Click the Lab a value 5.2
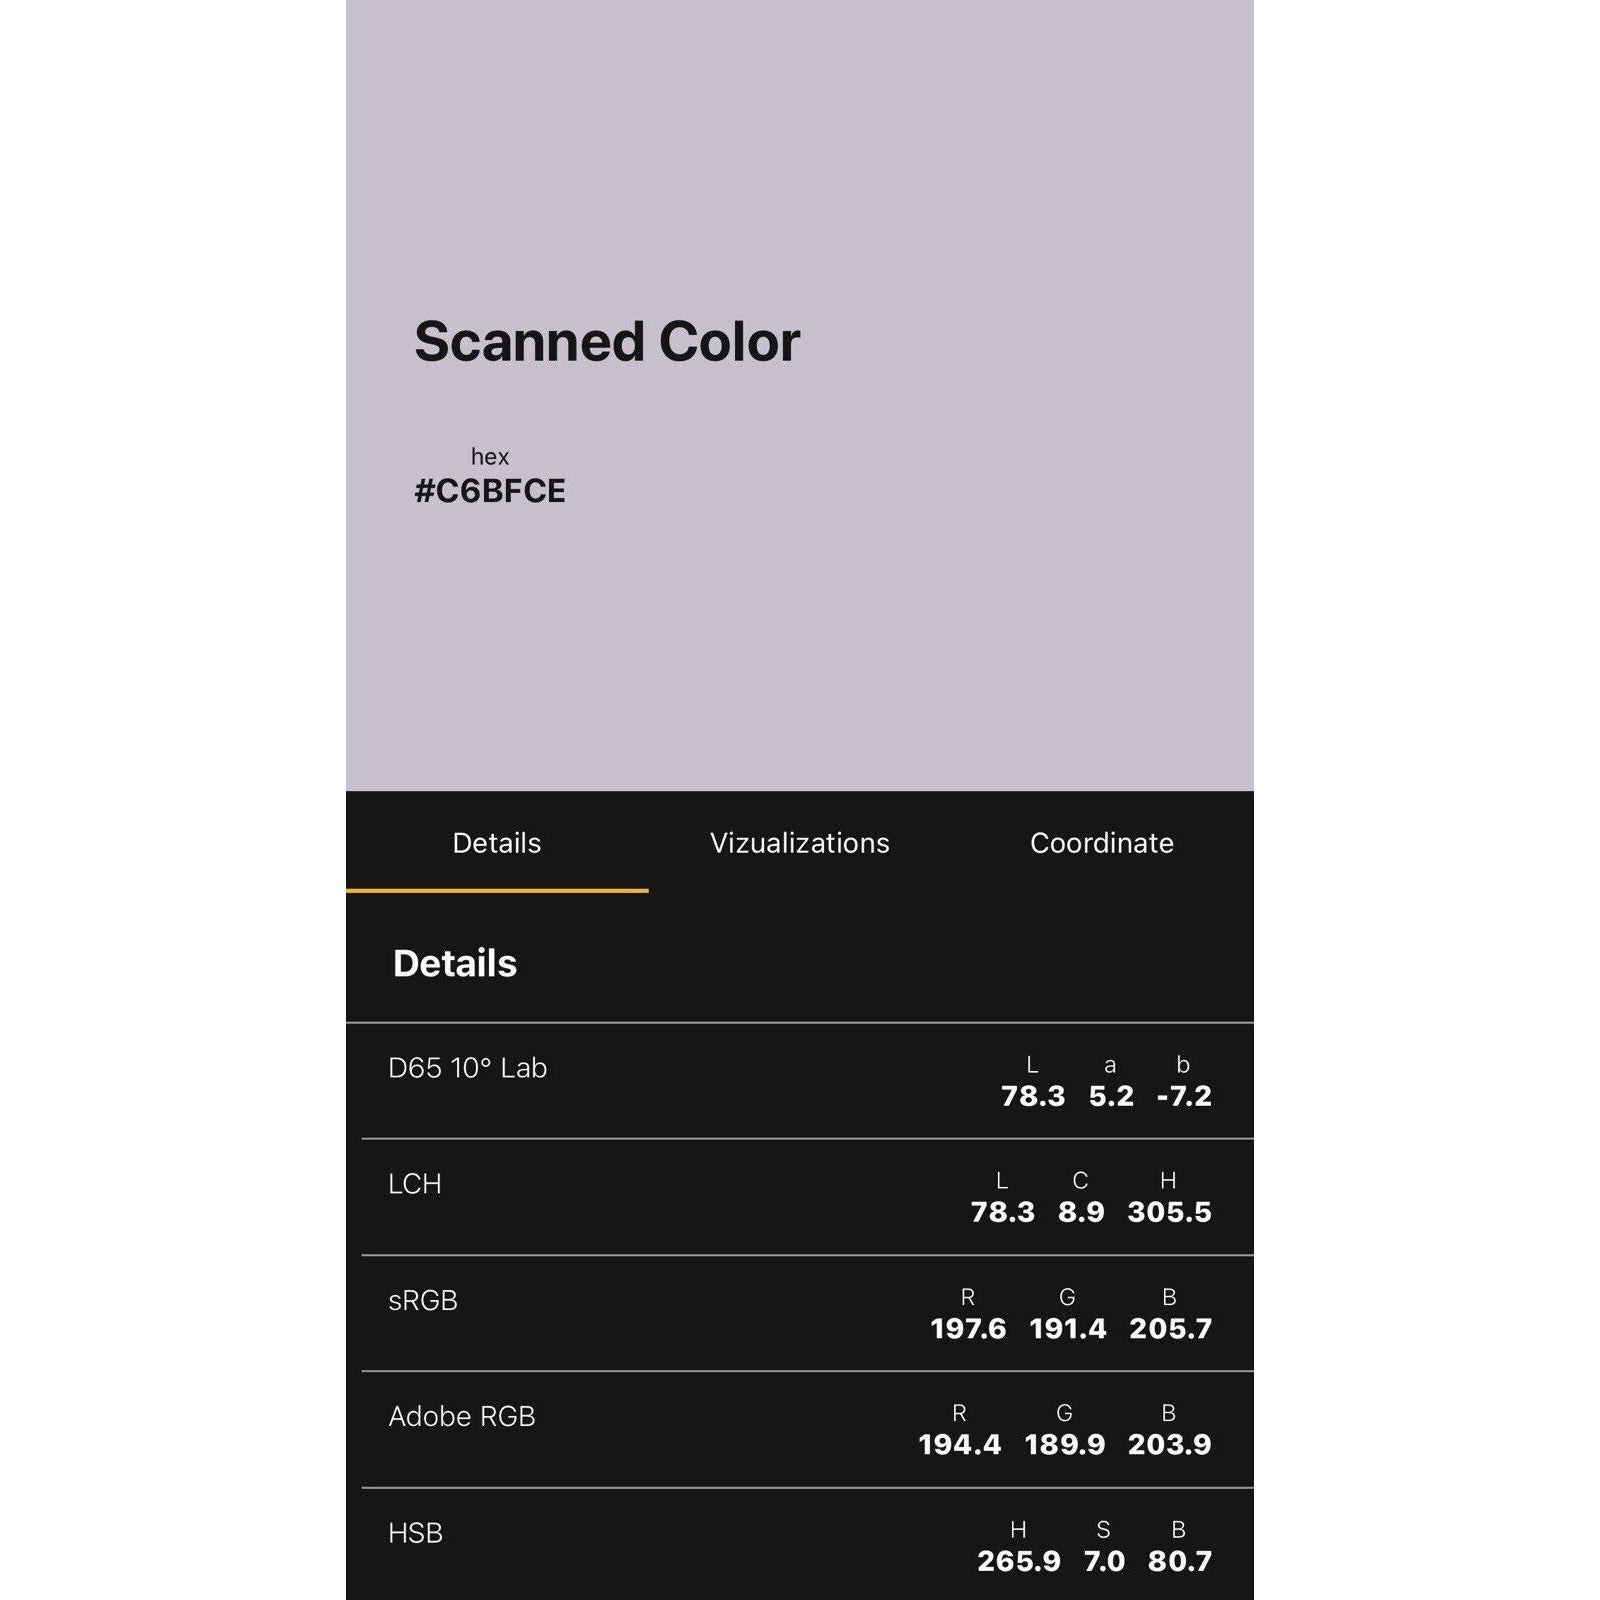The height and width of the screenshot is (1600, 1600). click(x=1111, y=1096)
